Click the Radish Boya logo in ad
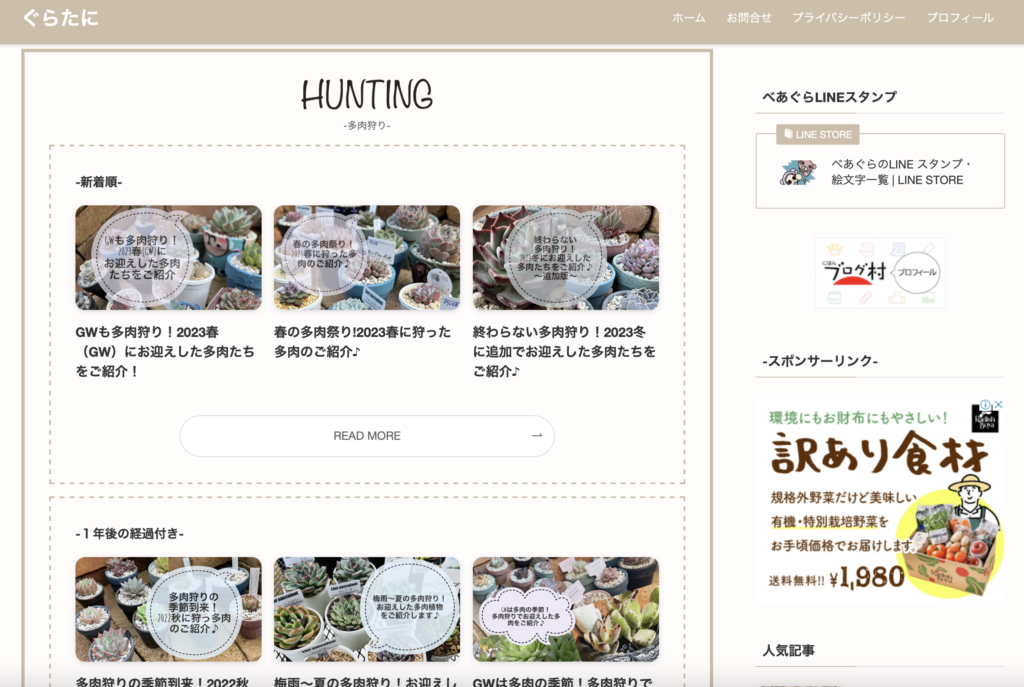The image size is (1024, 687). [x=985, y=421]
